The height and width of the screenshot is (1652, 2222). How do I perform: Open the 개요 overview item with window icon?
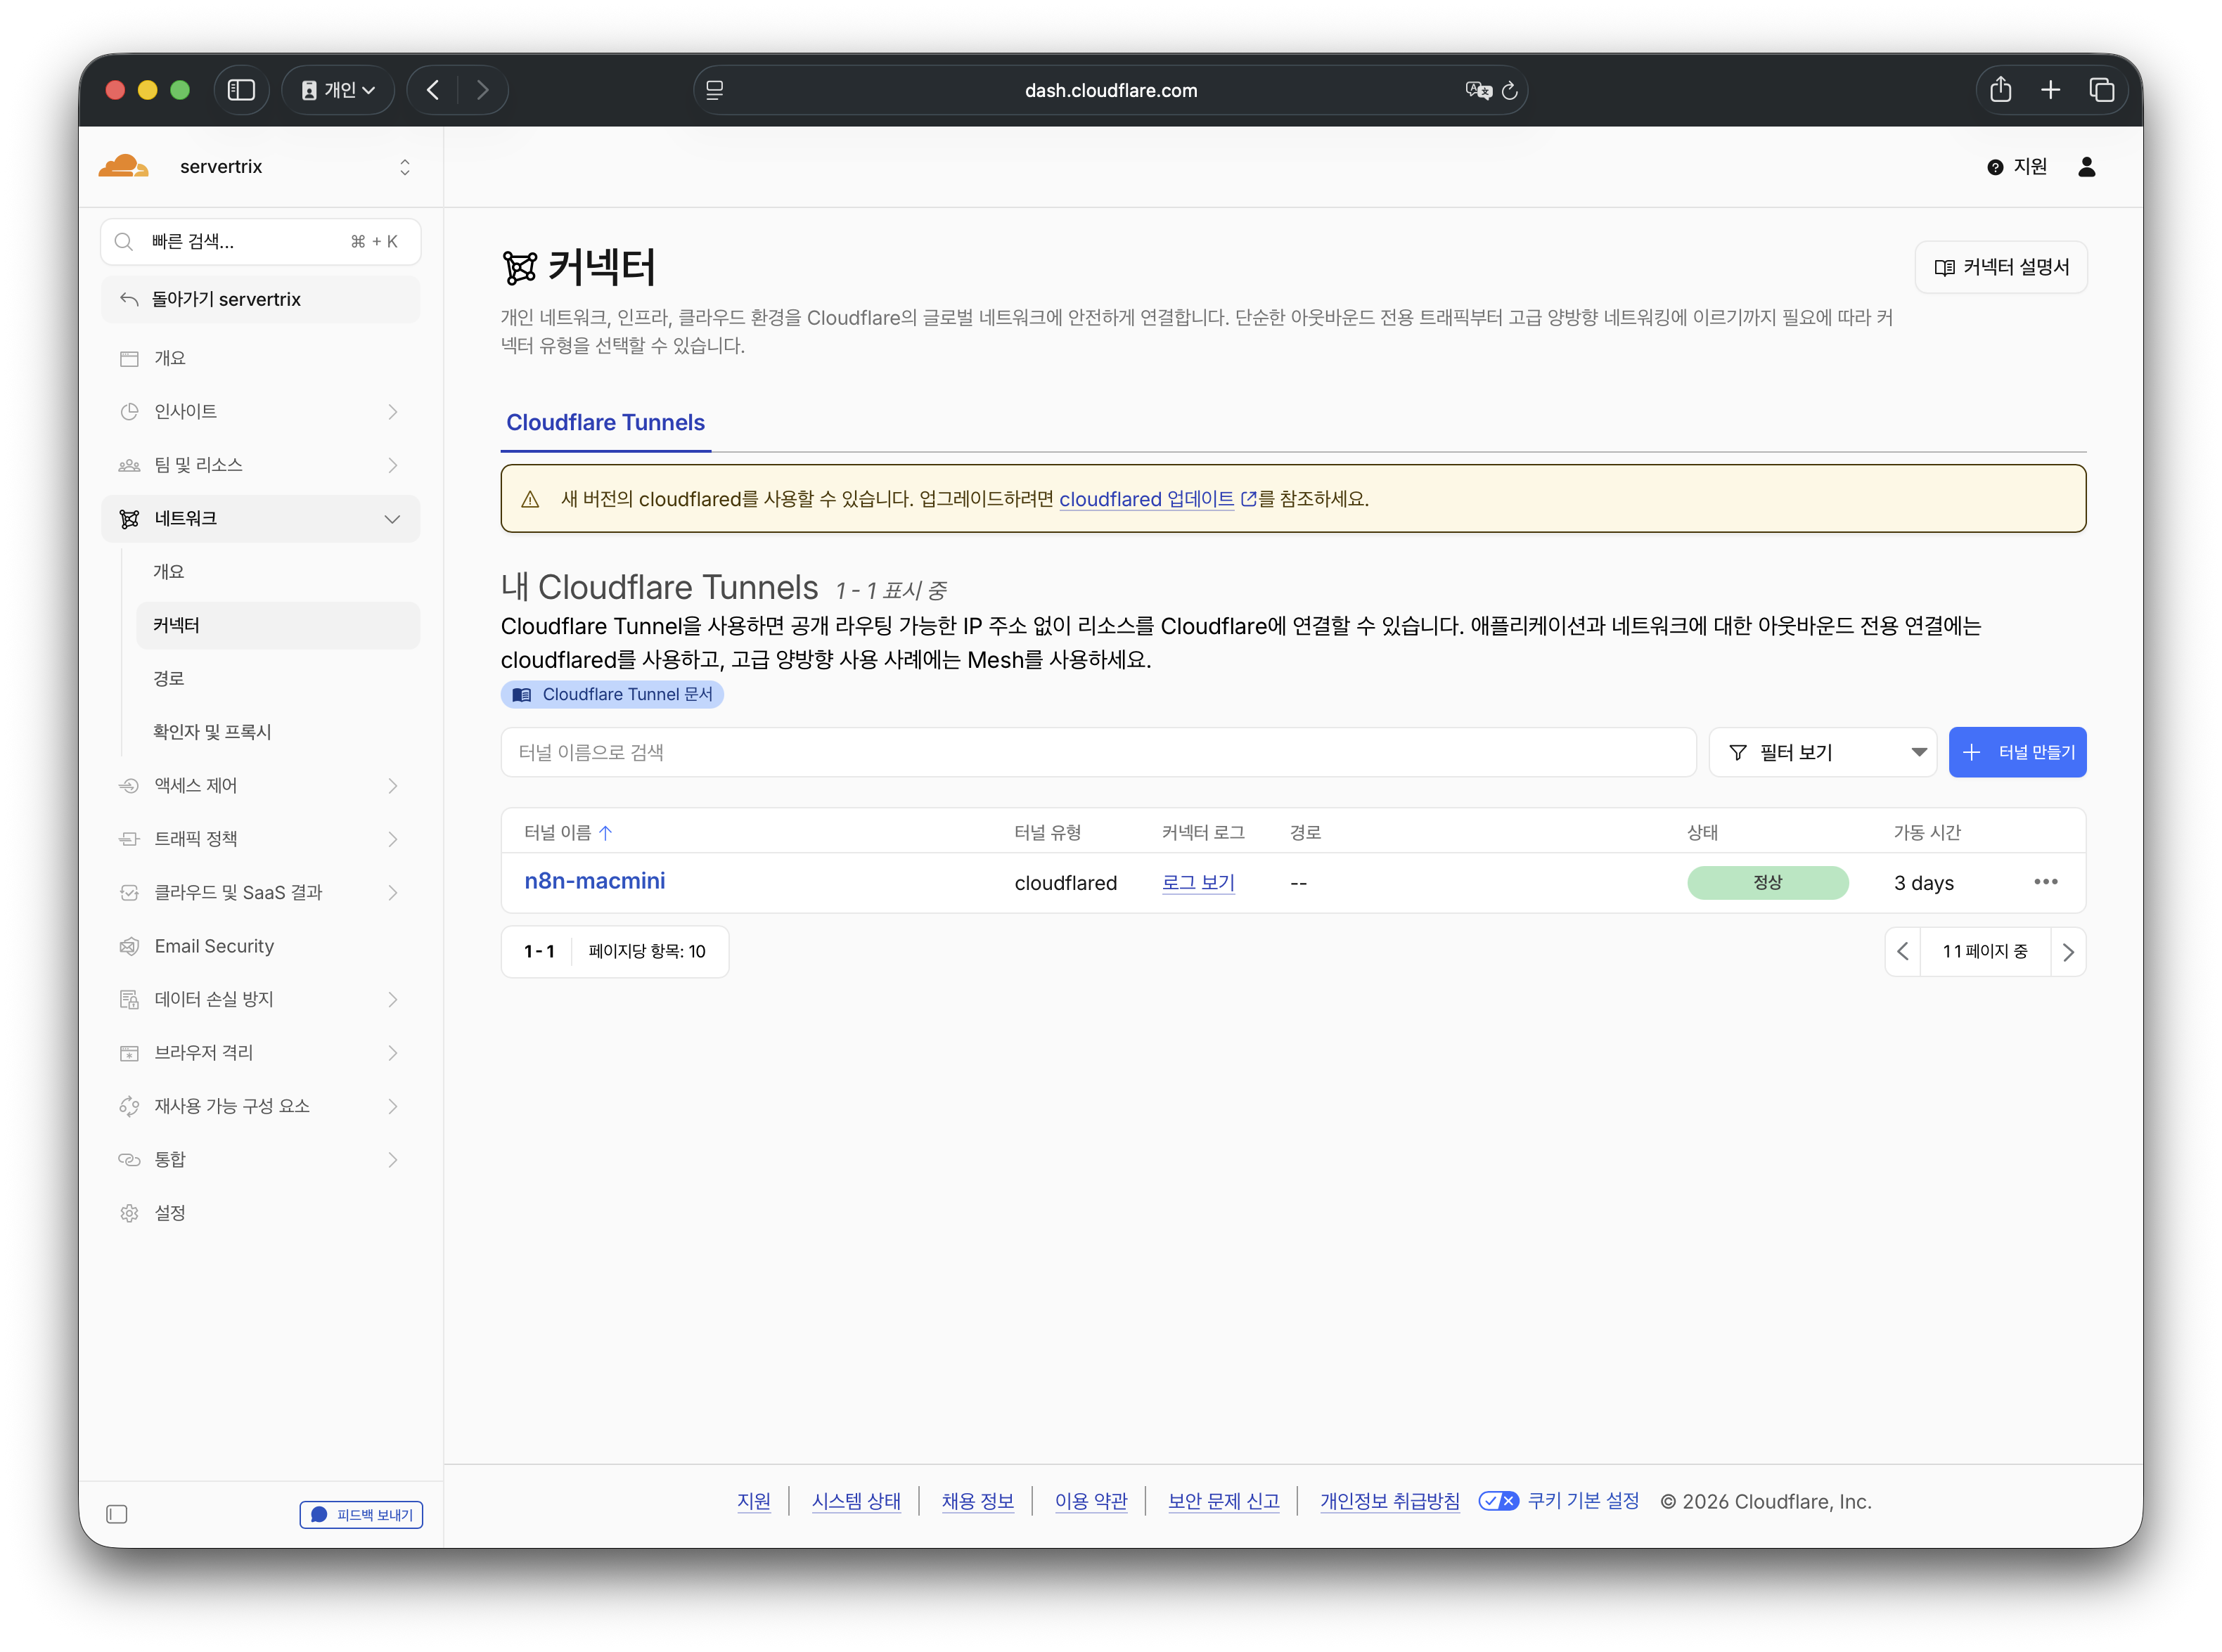click(261, 358)
